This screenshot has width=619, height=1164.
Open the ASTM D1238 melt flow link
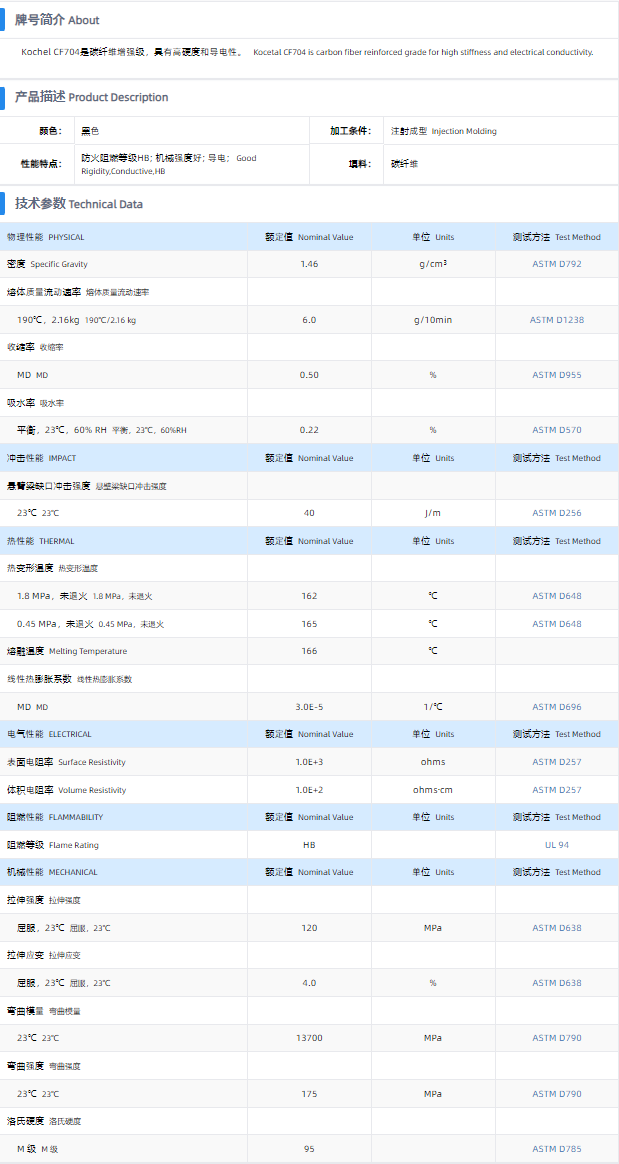556,320
